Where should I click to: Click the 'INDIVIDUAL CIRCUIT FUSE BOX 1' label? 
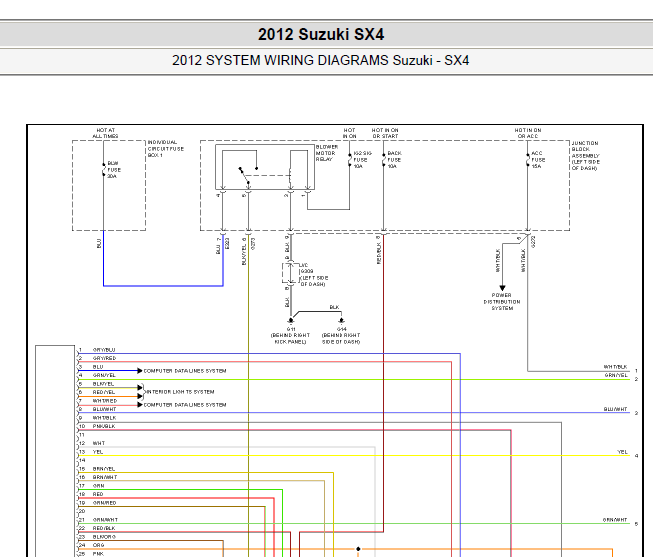pos(165,148)
